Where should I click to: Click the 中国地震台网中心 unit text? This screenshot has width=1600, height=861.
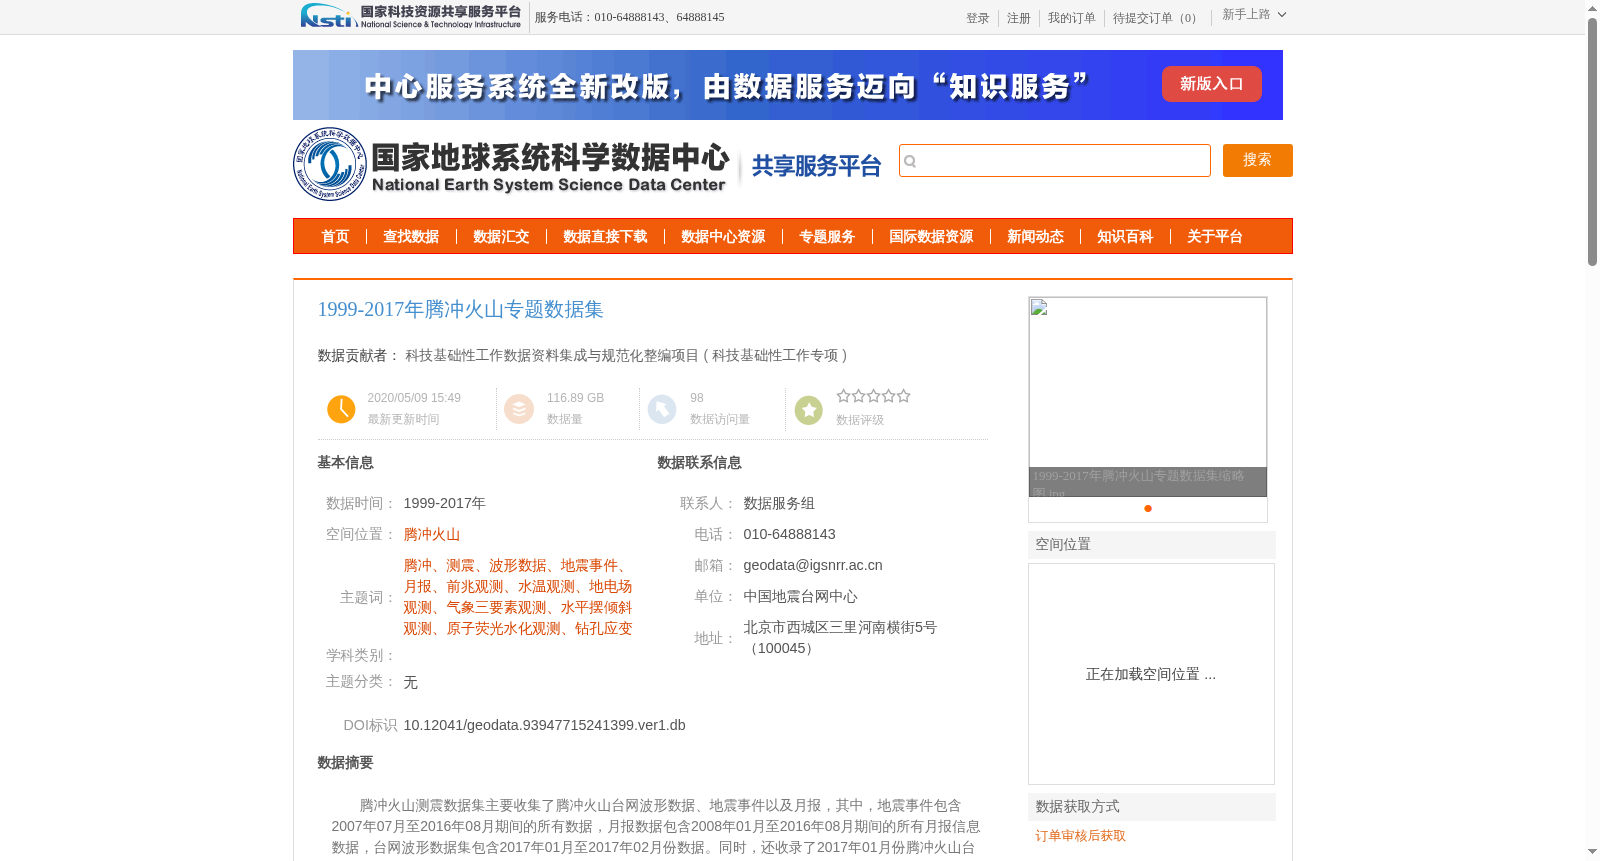[x=800, y=596]
